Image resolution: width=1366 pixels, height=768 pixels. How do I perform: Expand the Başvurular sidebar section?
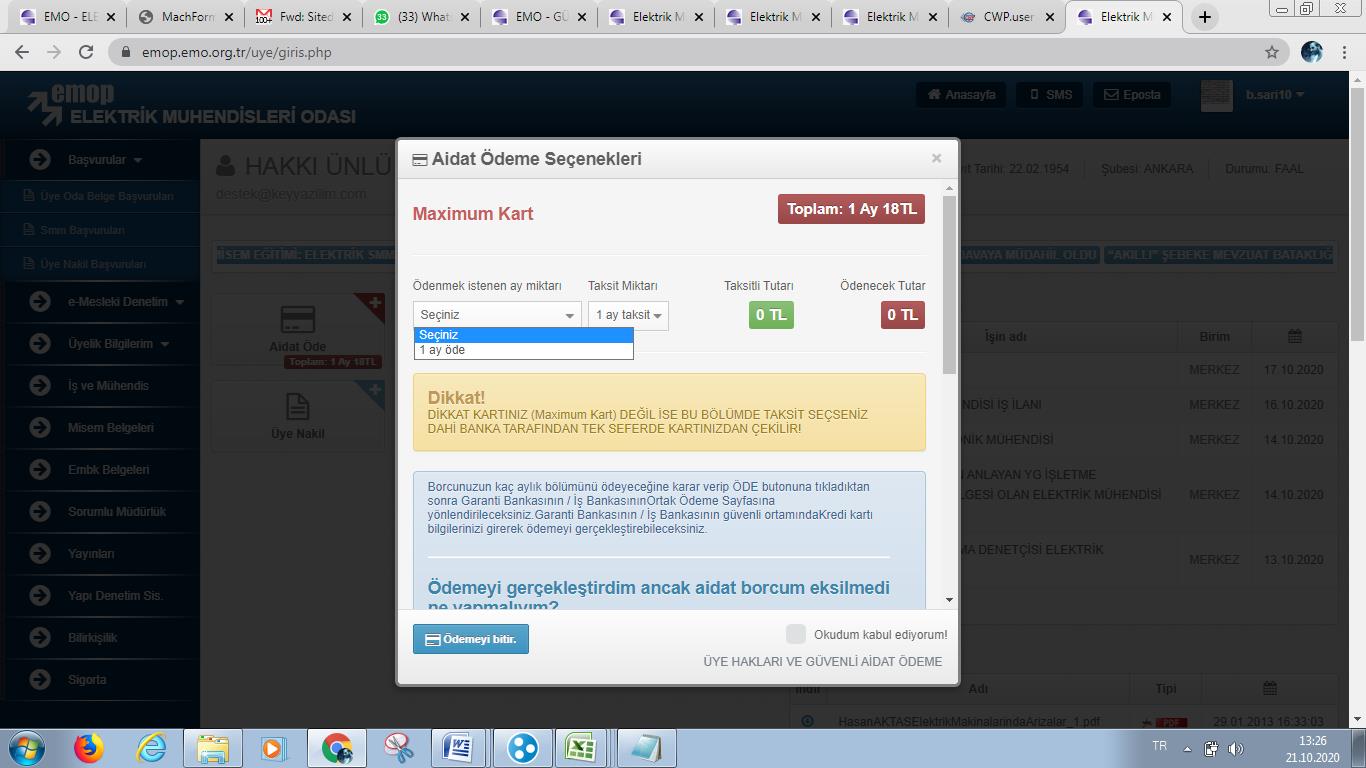tap(105, 159)
